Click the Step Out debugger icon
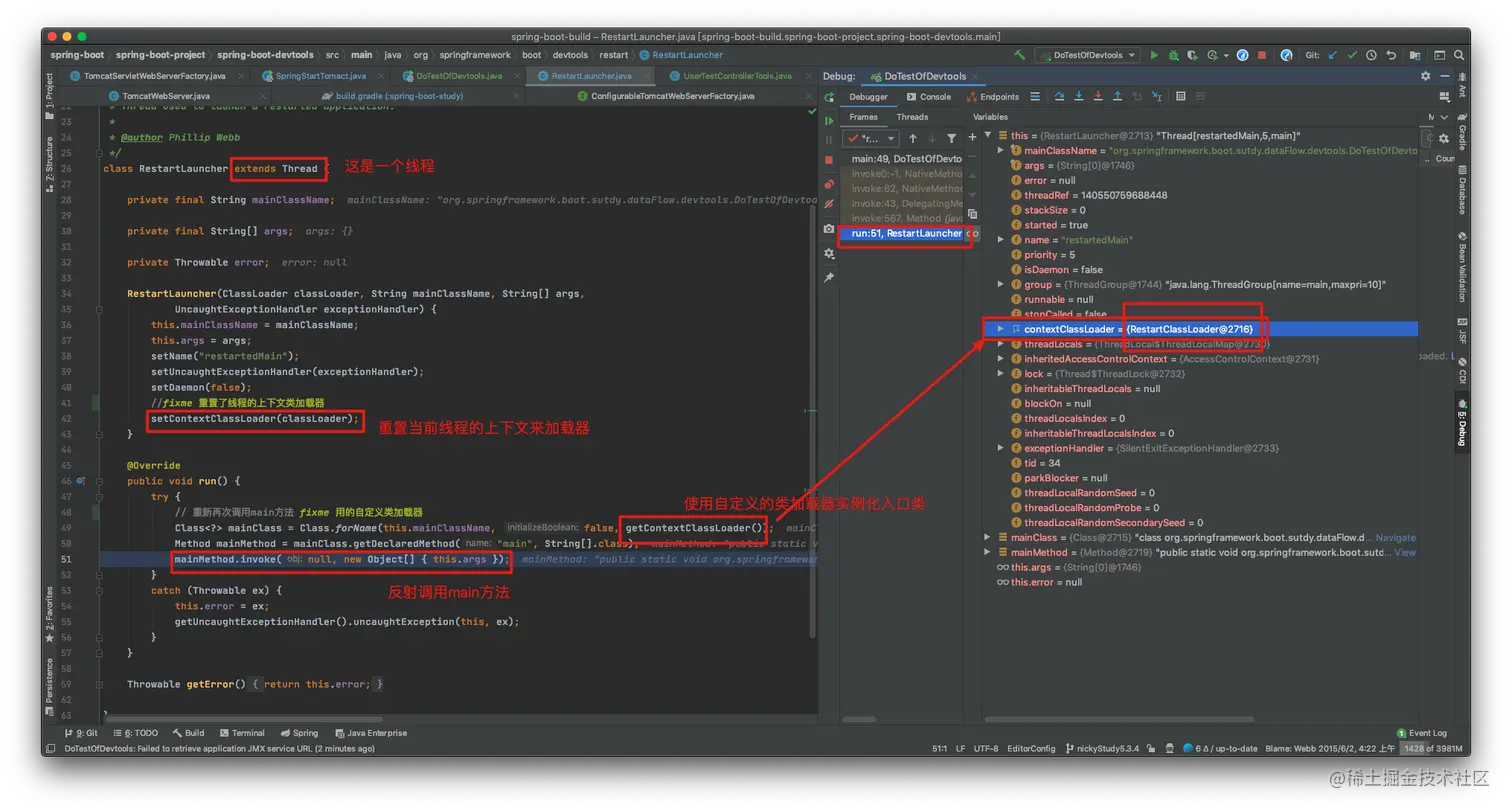 1117,96
